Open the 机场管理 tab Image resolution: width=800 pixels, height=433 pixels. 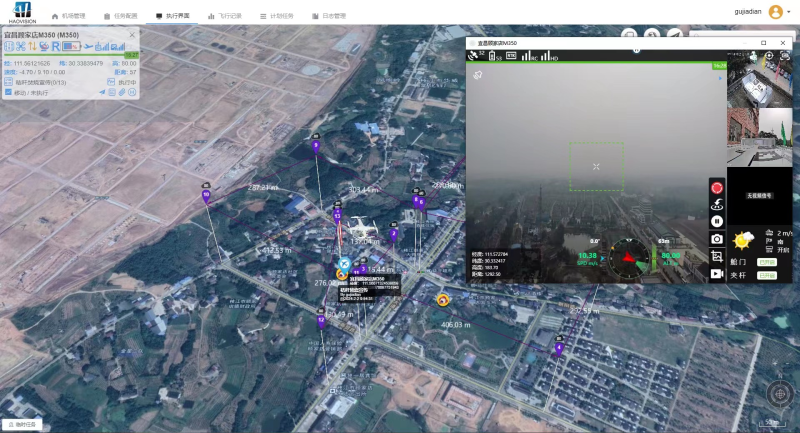pos(68,16)
